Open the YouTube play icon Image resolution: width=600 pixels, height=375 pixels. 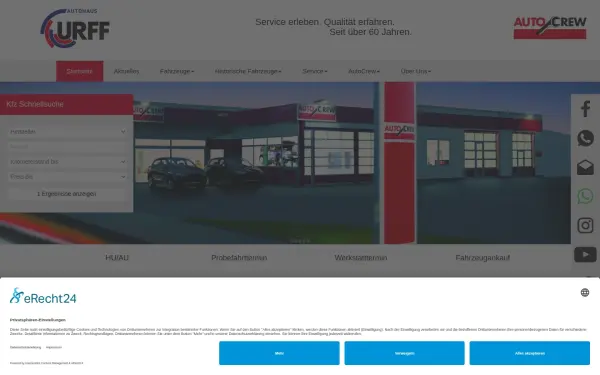[x=585, y=254]
